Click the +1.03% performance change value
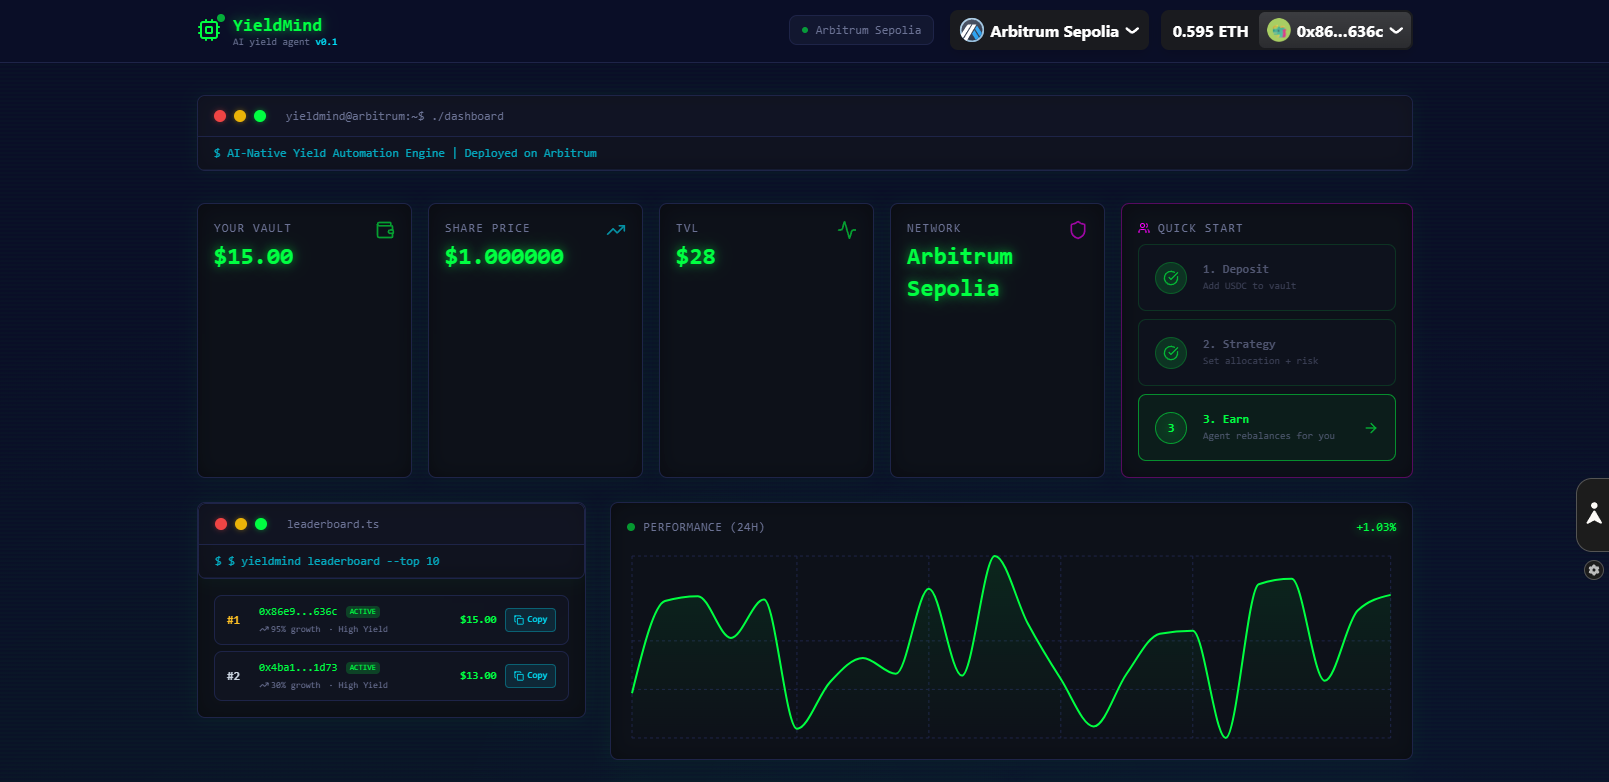 pyautogui.click(x=1376, y=527)
